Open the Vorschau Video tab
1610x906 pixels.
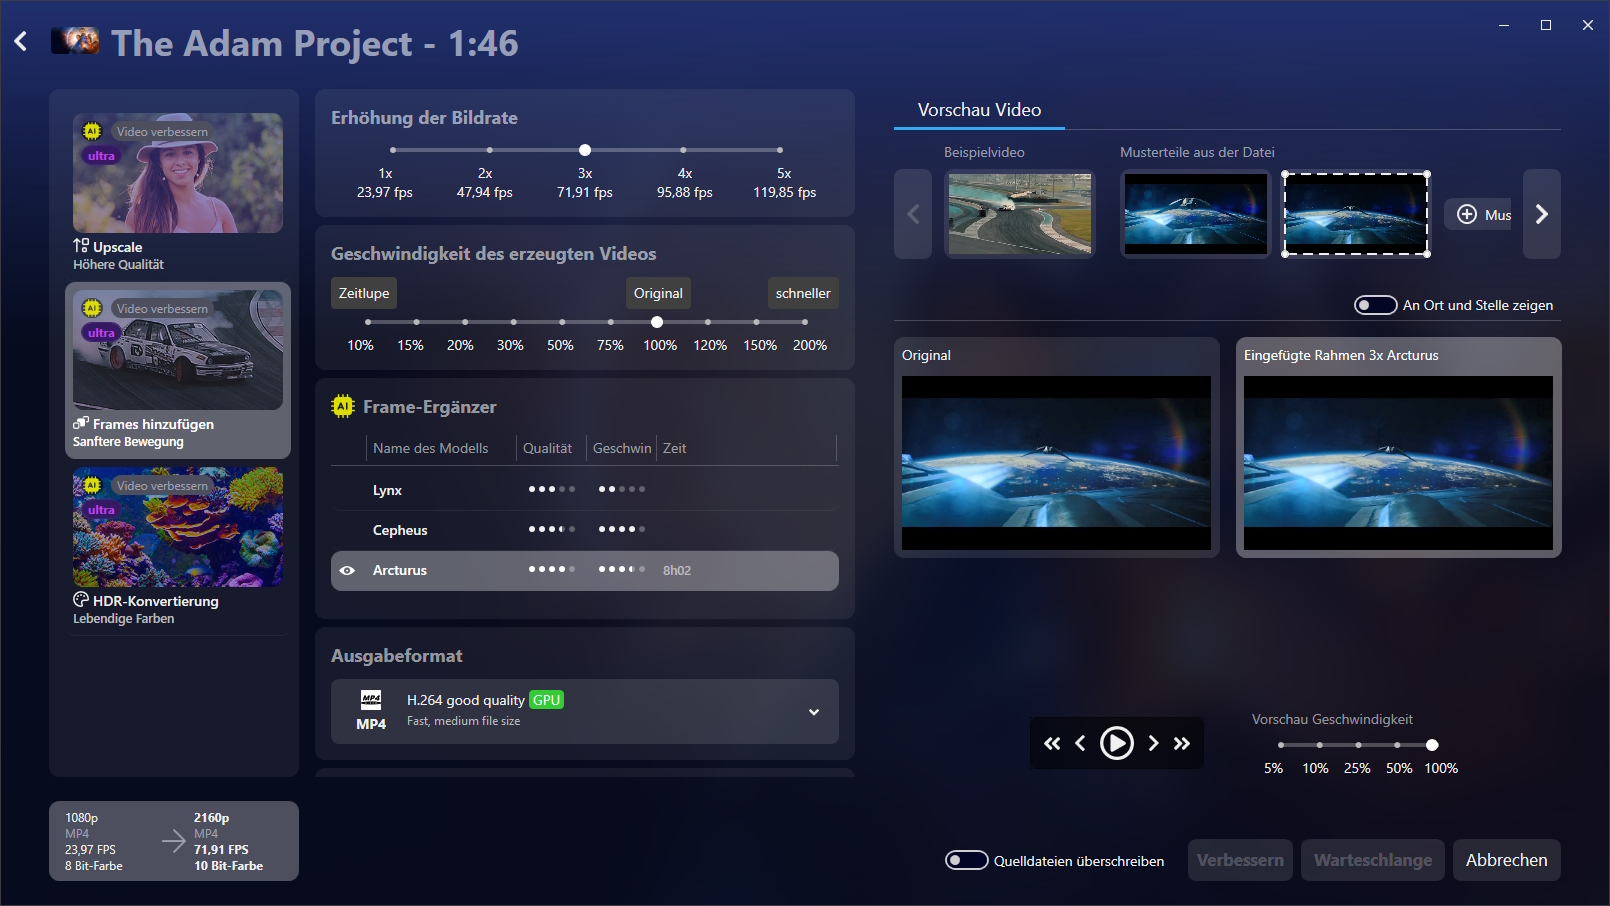coord(979,110)
